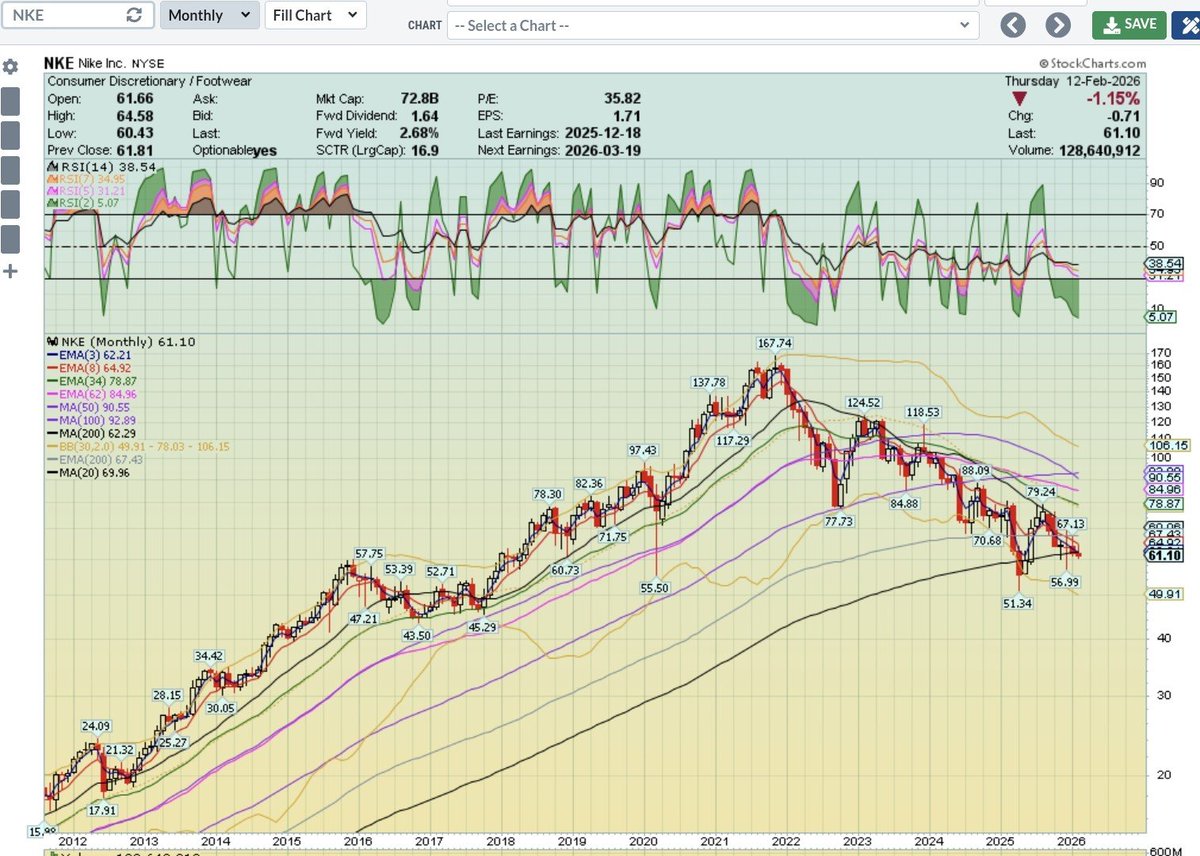Viewport: 1200px width, 856px height.
Task: Go to the previous chart arrow
Action: click(x=1013, y=24)
